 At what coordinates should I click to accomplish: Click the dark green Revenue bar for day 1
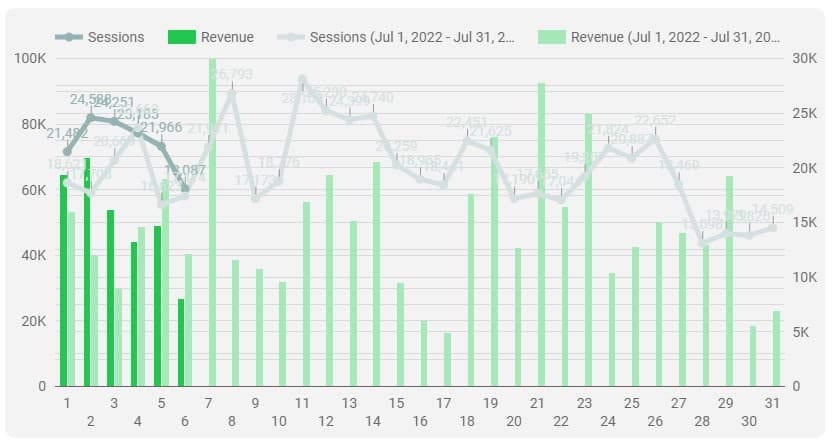tap(64, 280)
